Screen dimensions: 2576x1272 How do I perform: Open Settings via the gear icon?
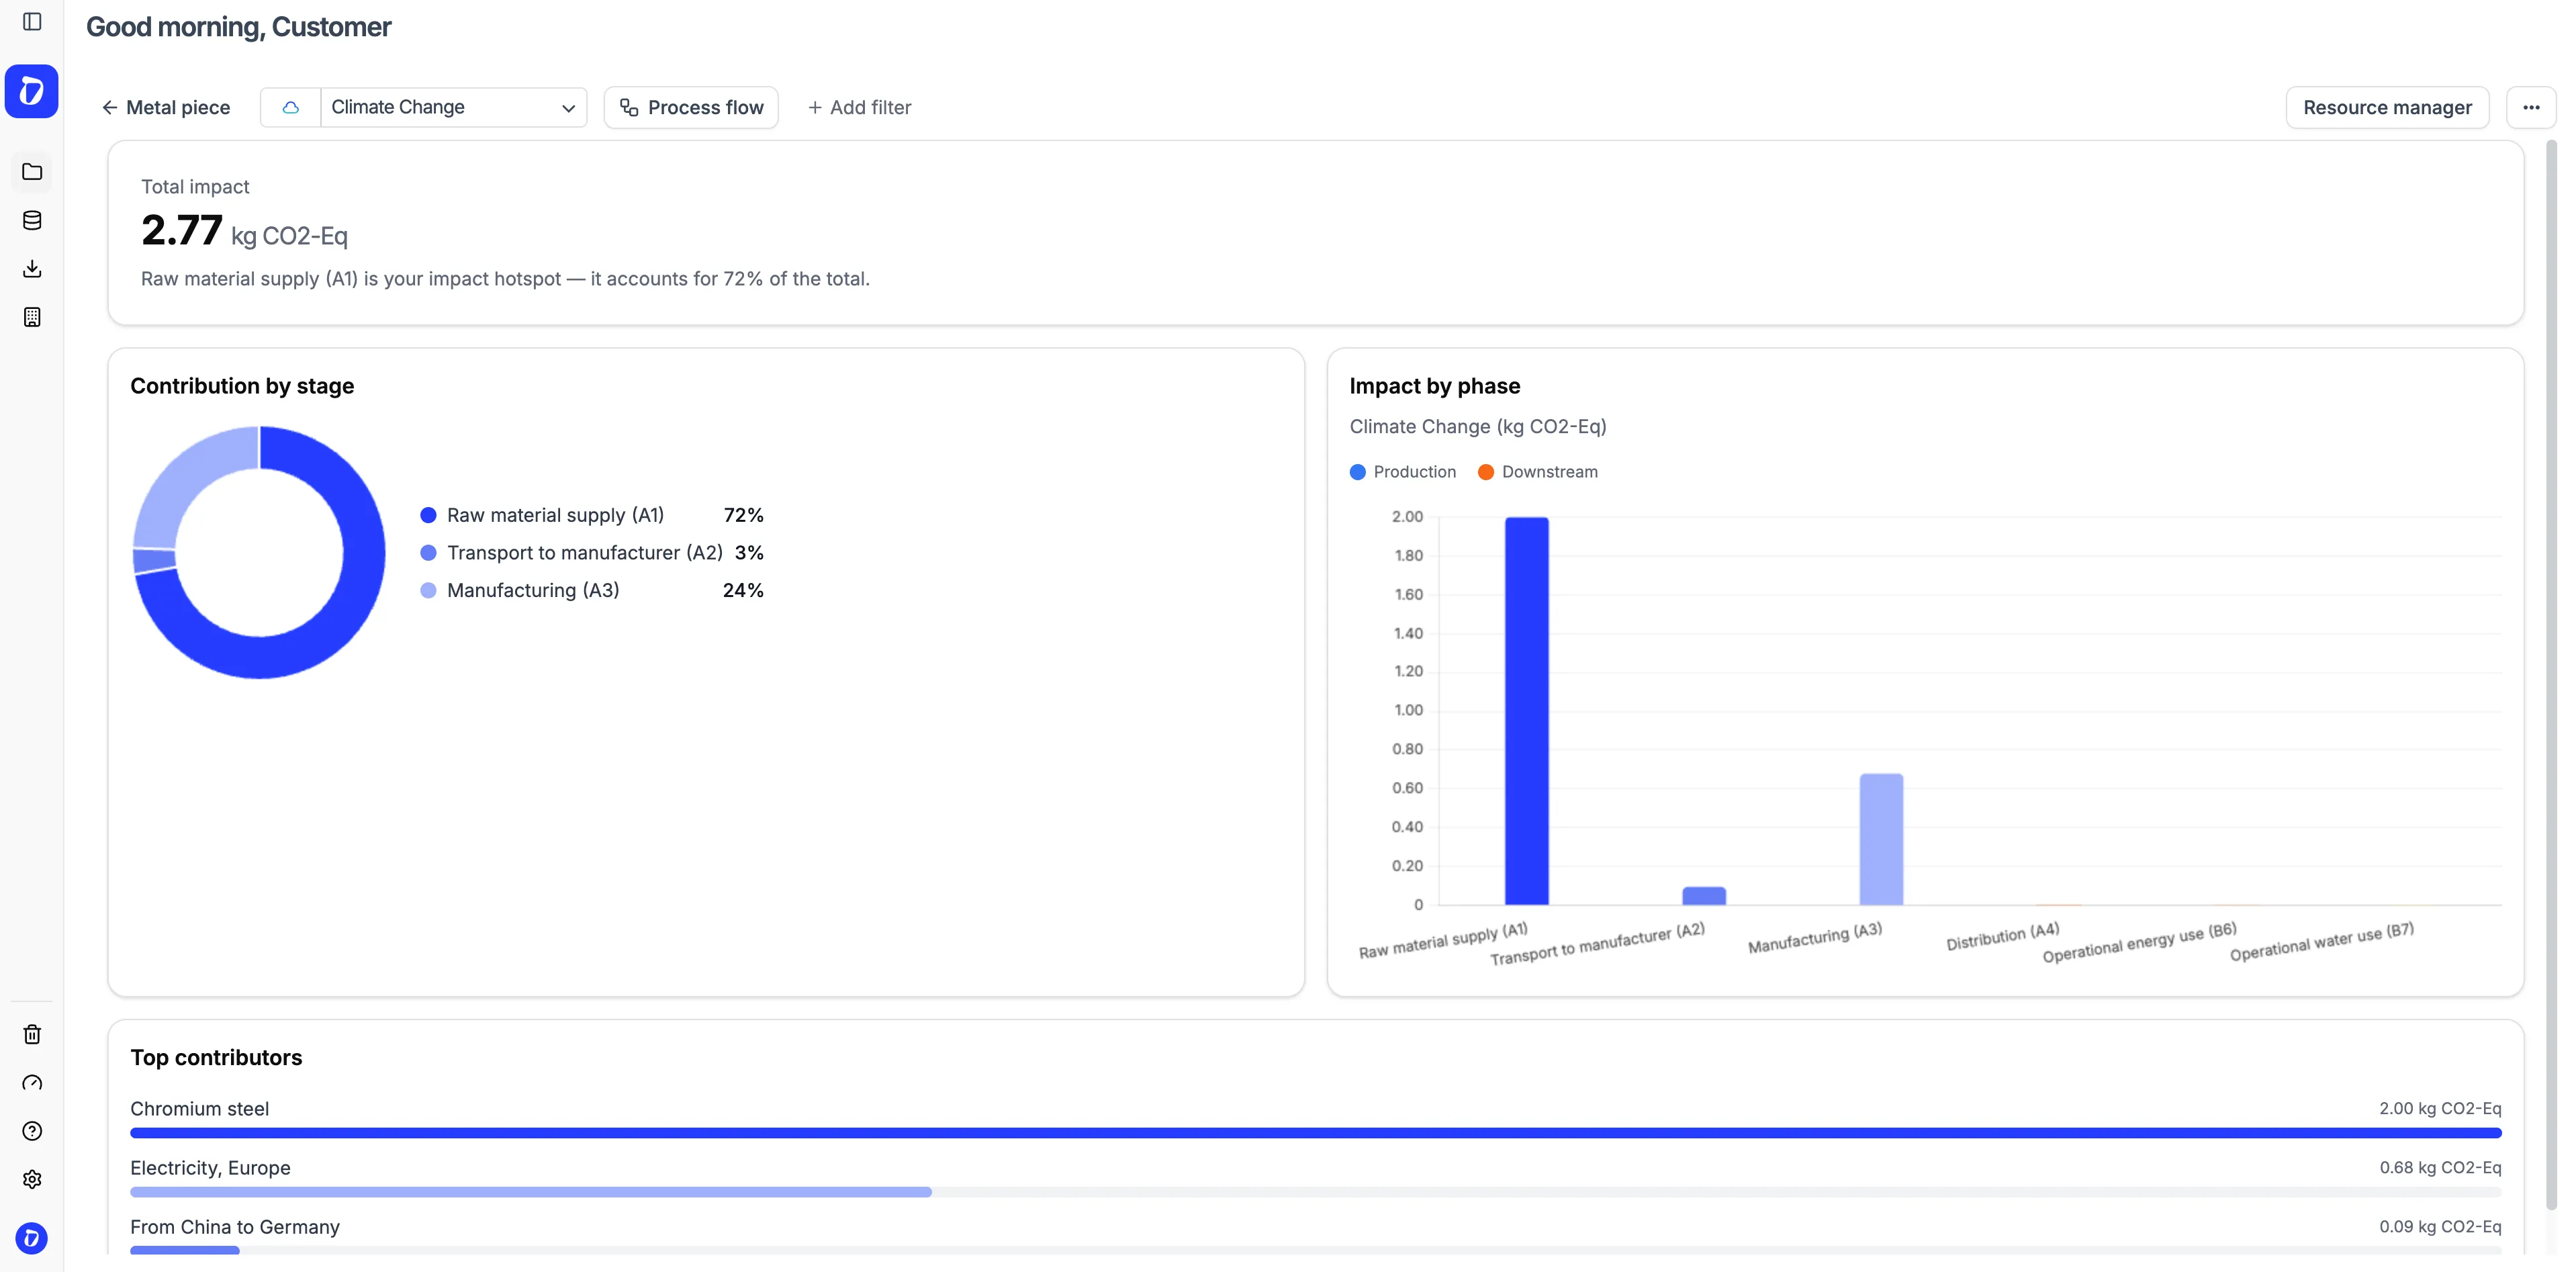pyautogui.click(x=31, y=1179)
